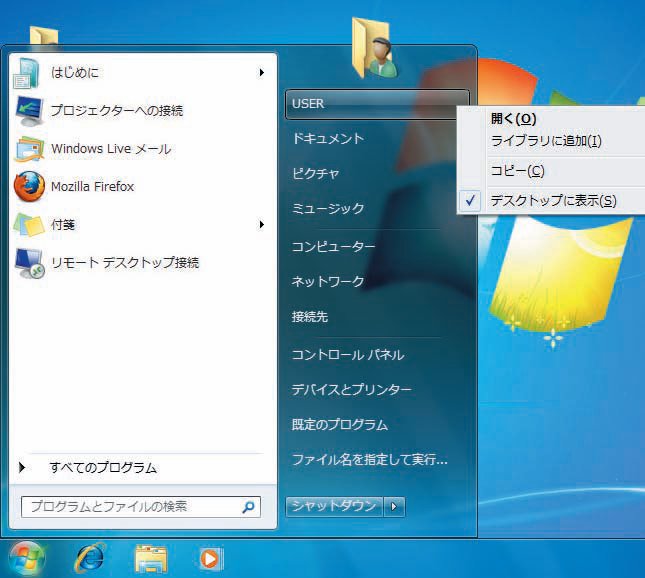Open Windows Explorer from the taskbar
This screenshot has height=578, width=645.
pyautogui.click(x=151, y=559)
